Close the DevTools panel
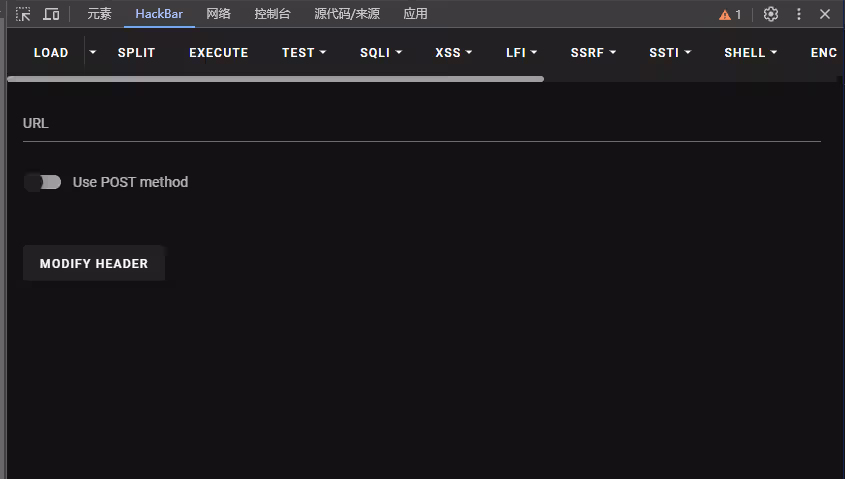 (x=825, y=14)
